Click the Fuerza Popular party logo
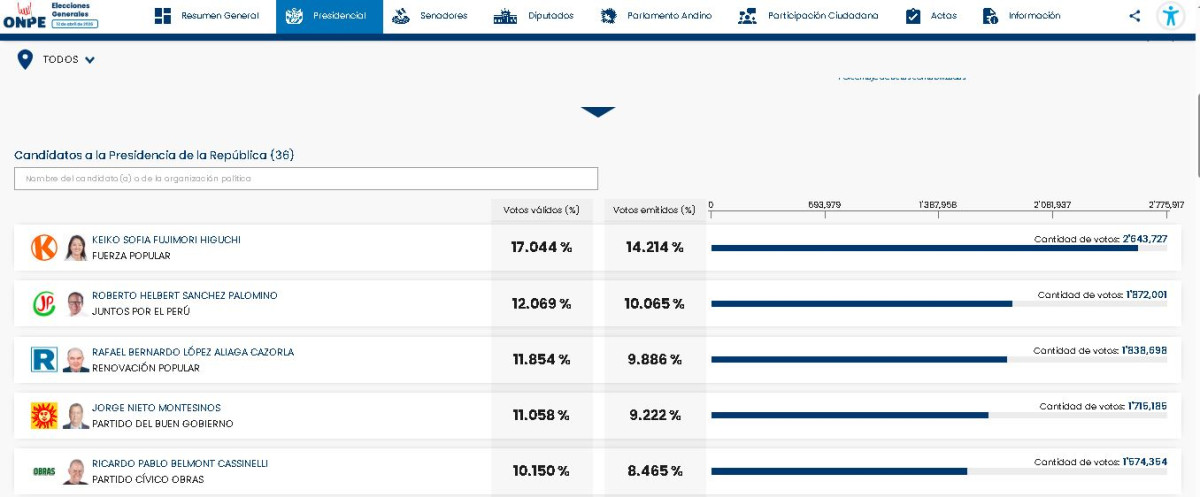This screenshot has height=497, width=1200. [44, 248]
